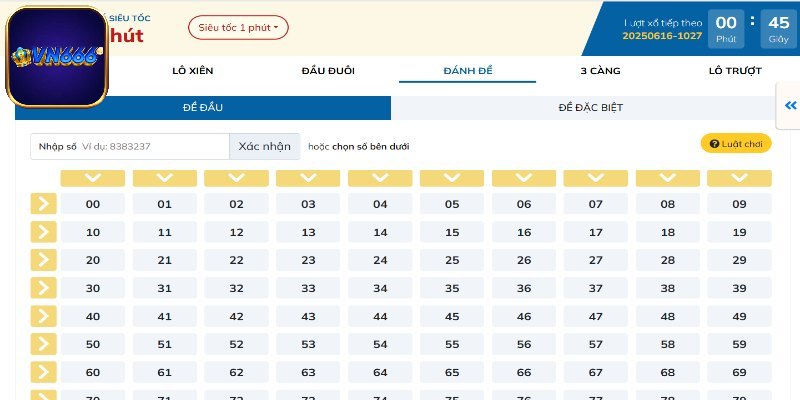Screen dimensions: 800x400
Task: Select entire row starting with 50
Action: 43,344
